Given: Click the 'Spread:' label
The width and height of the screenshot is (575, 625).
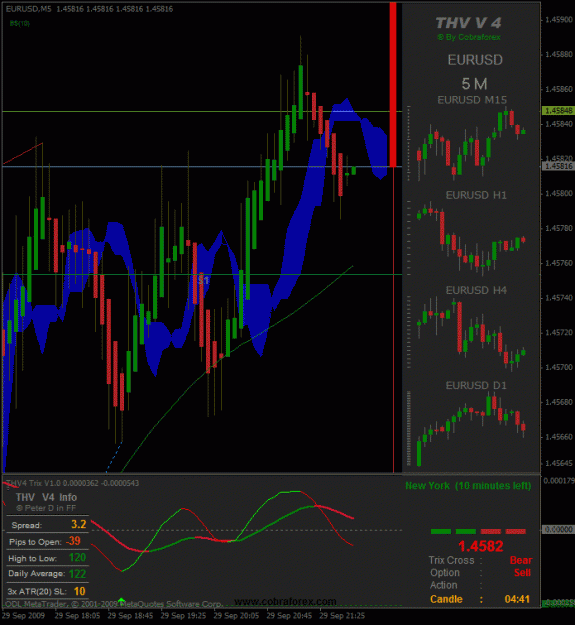Looking at the screenshot, I should pyautogui.click(x=27, y=525).
